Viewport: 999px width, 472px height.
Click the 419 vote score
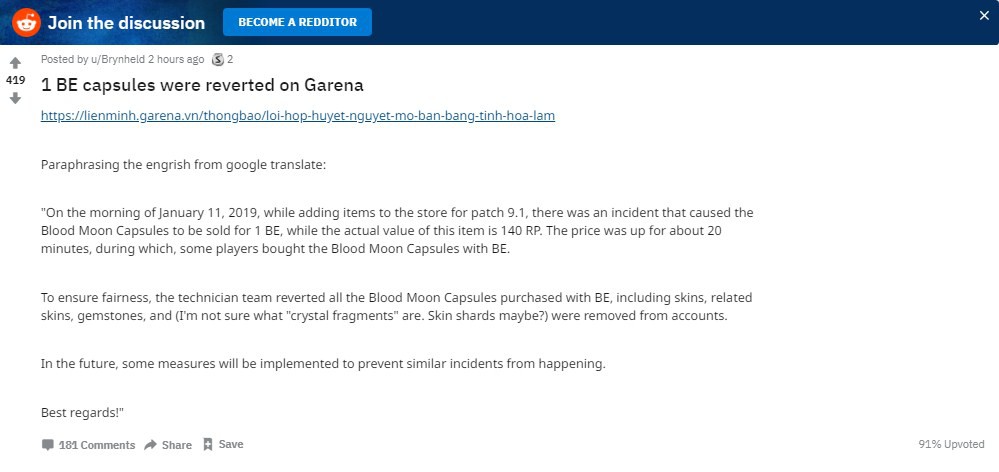point(15,80)
